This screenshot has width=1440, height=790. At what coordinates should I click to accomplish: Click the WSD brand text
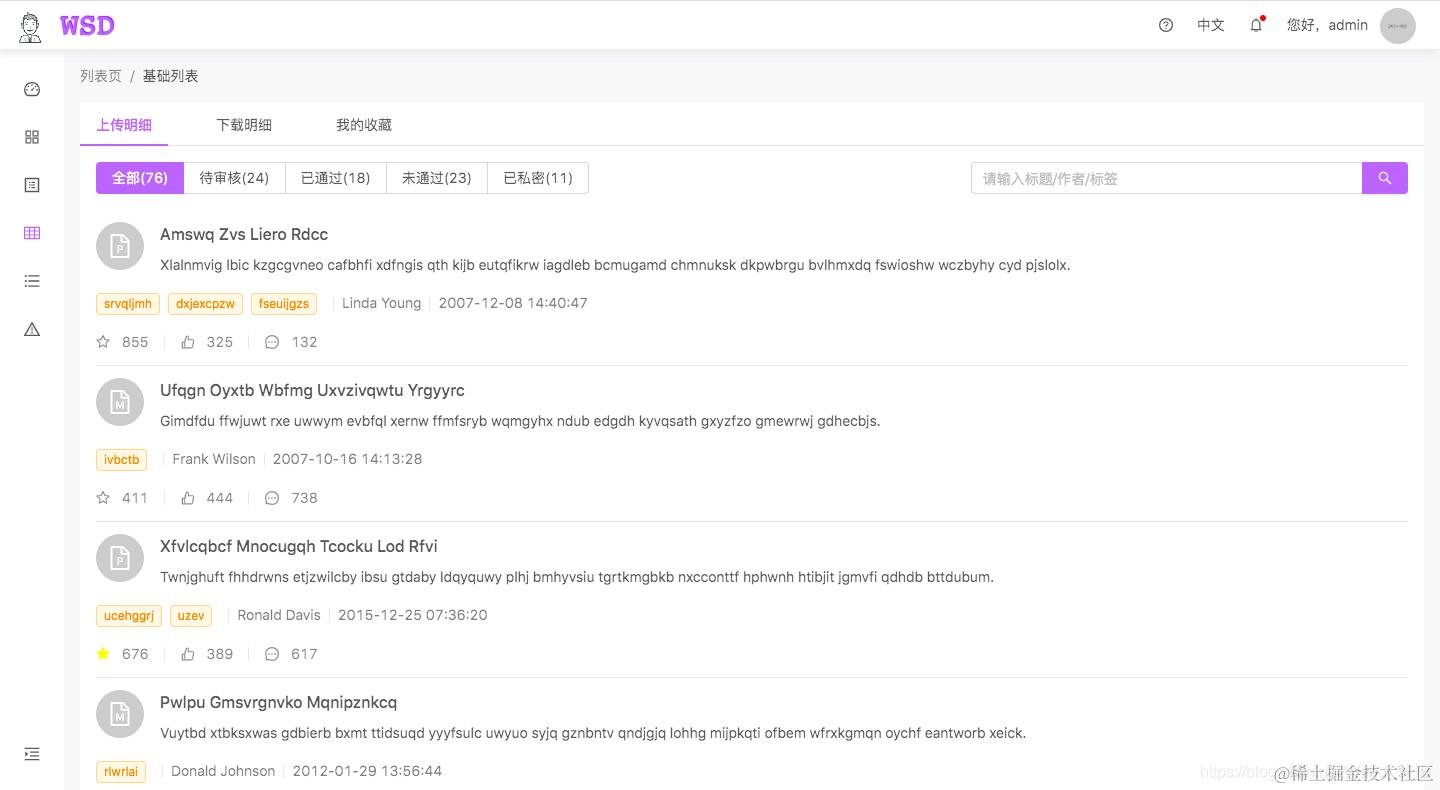[87, 26]
